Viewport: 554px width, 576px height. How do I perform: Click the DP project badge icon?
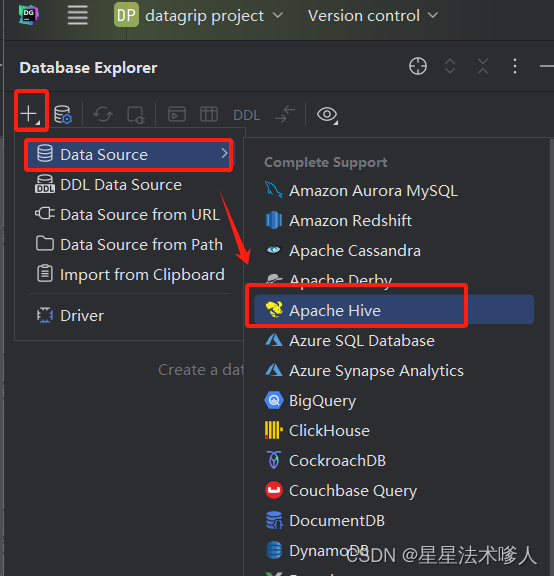click(x=126, y=15)
